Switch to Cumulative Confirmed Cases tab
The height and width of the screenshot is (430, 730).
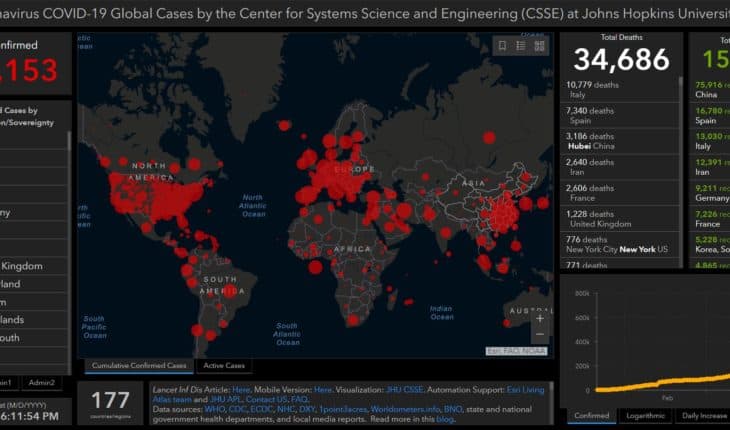click(139, 366)
